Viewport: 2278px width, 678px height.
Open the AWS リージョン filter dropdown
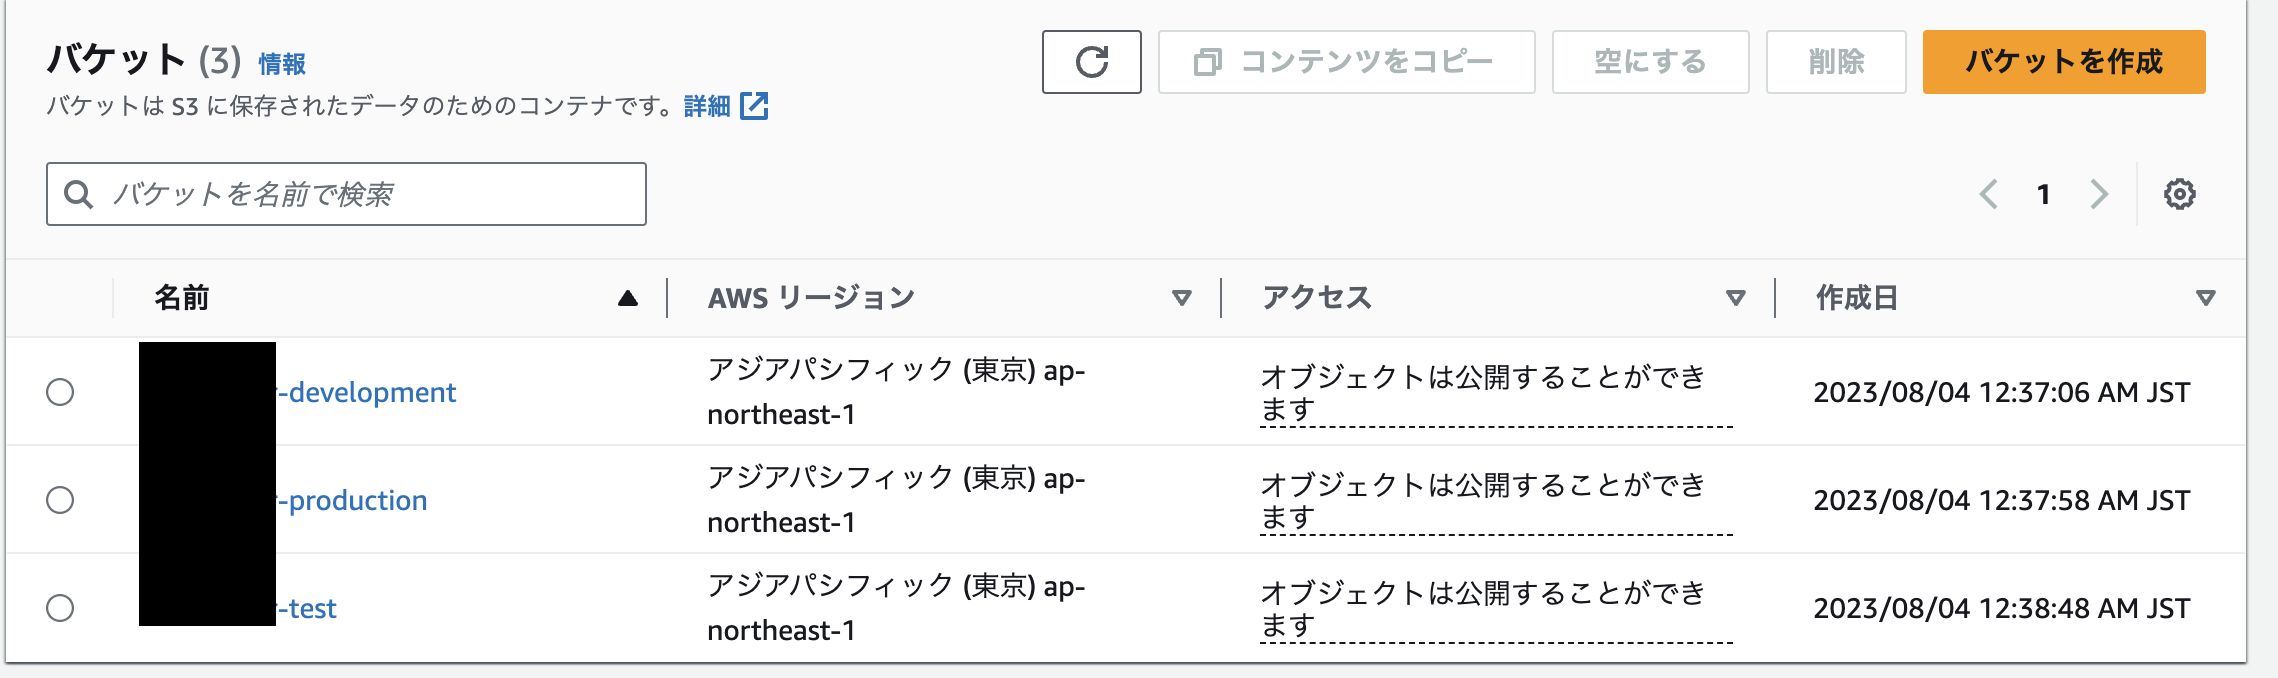point(1183,297)
